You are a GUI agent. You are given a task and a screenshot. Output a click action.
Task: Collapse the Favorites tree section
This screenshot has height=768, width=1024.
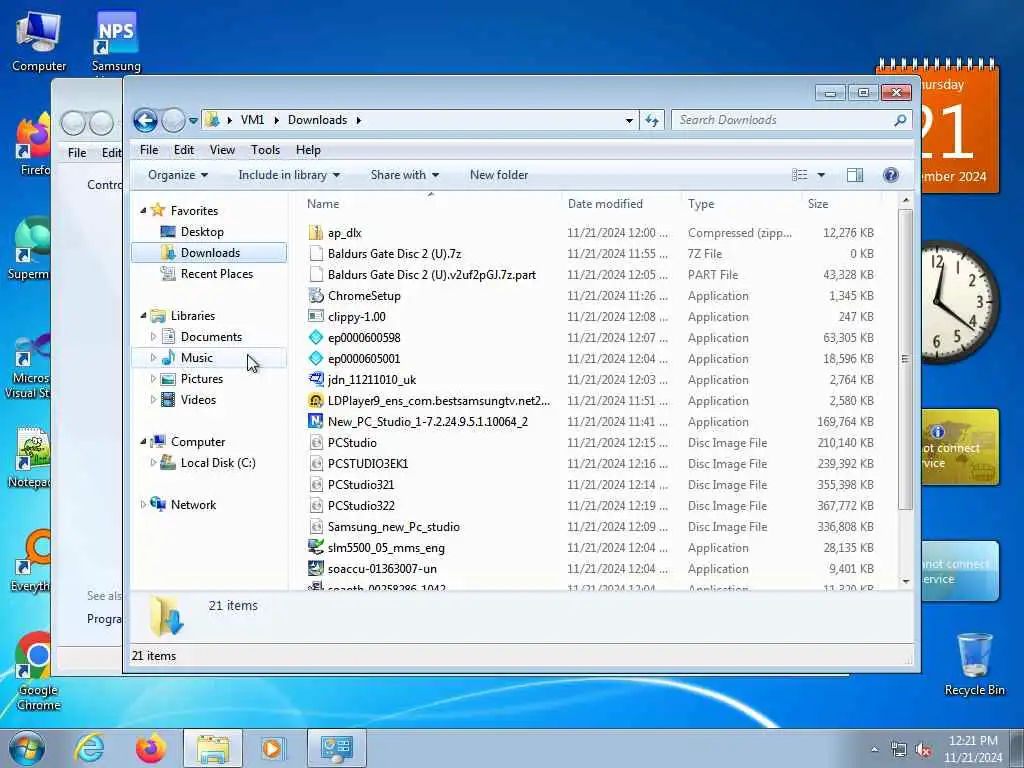point(143,210)
